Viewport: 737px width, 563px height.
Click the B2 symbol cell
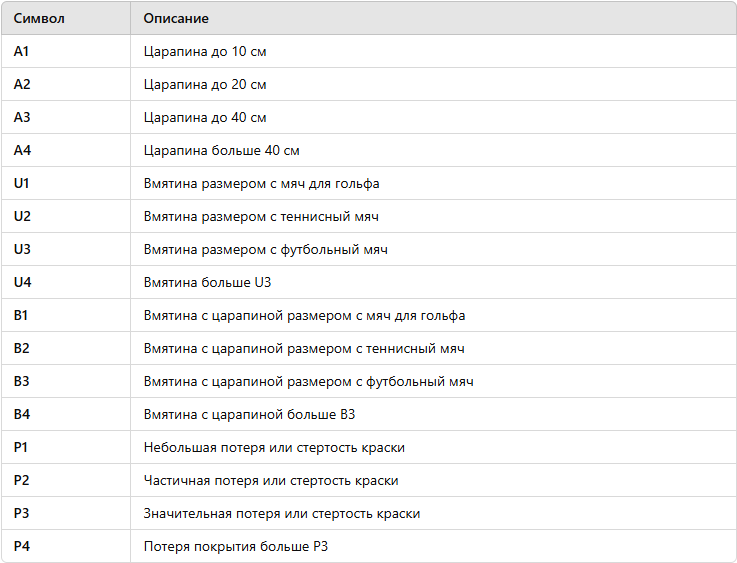point(66,348)
